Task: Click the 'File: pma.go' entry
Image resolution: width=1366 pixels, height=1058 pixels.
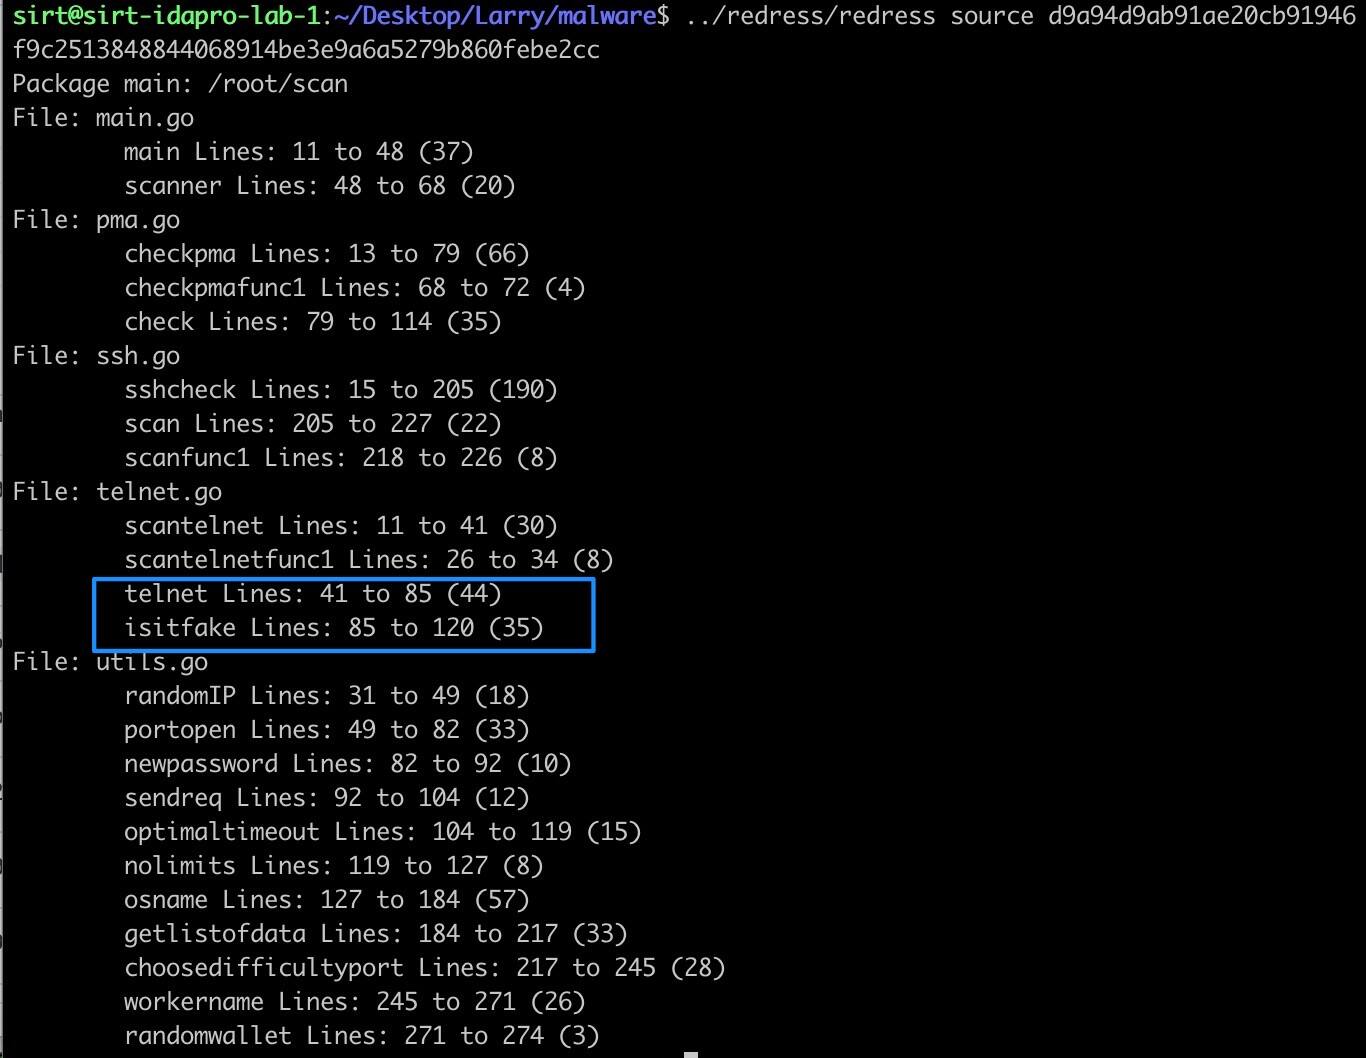Action: coord(96,220)
